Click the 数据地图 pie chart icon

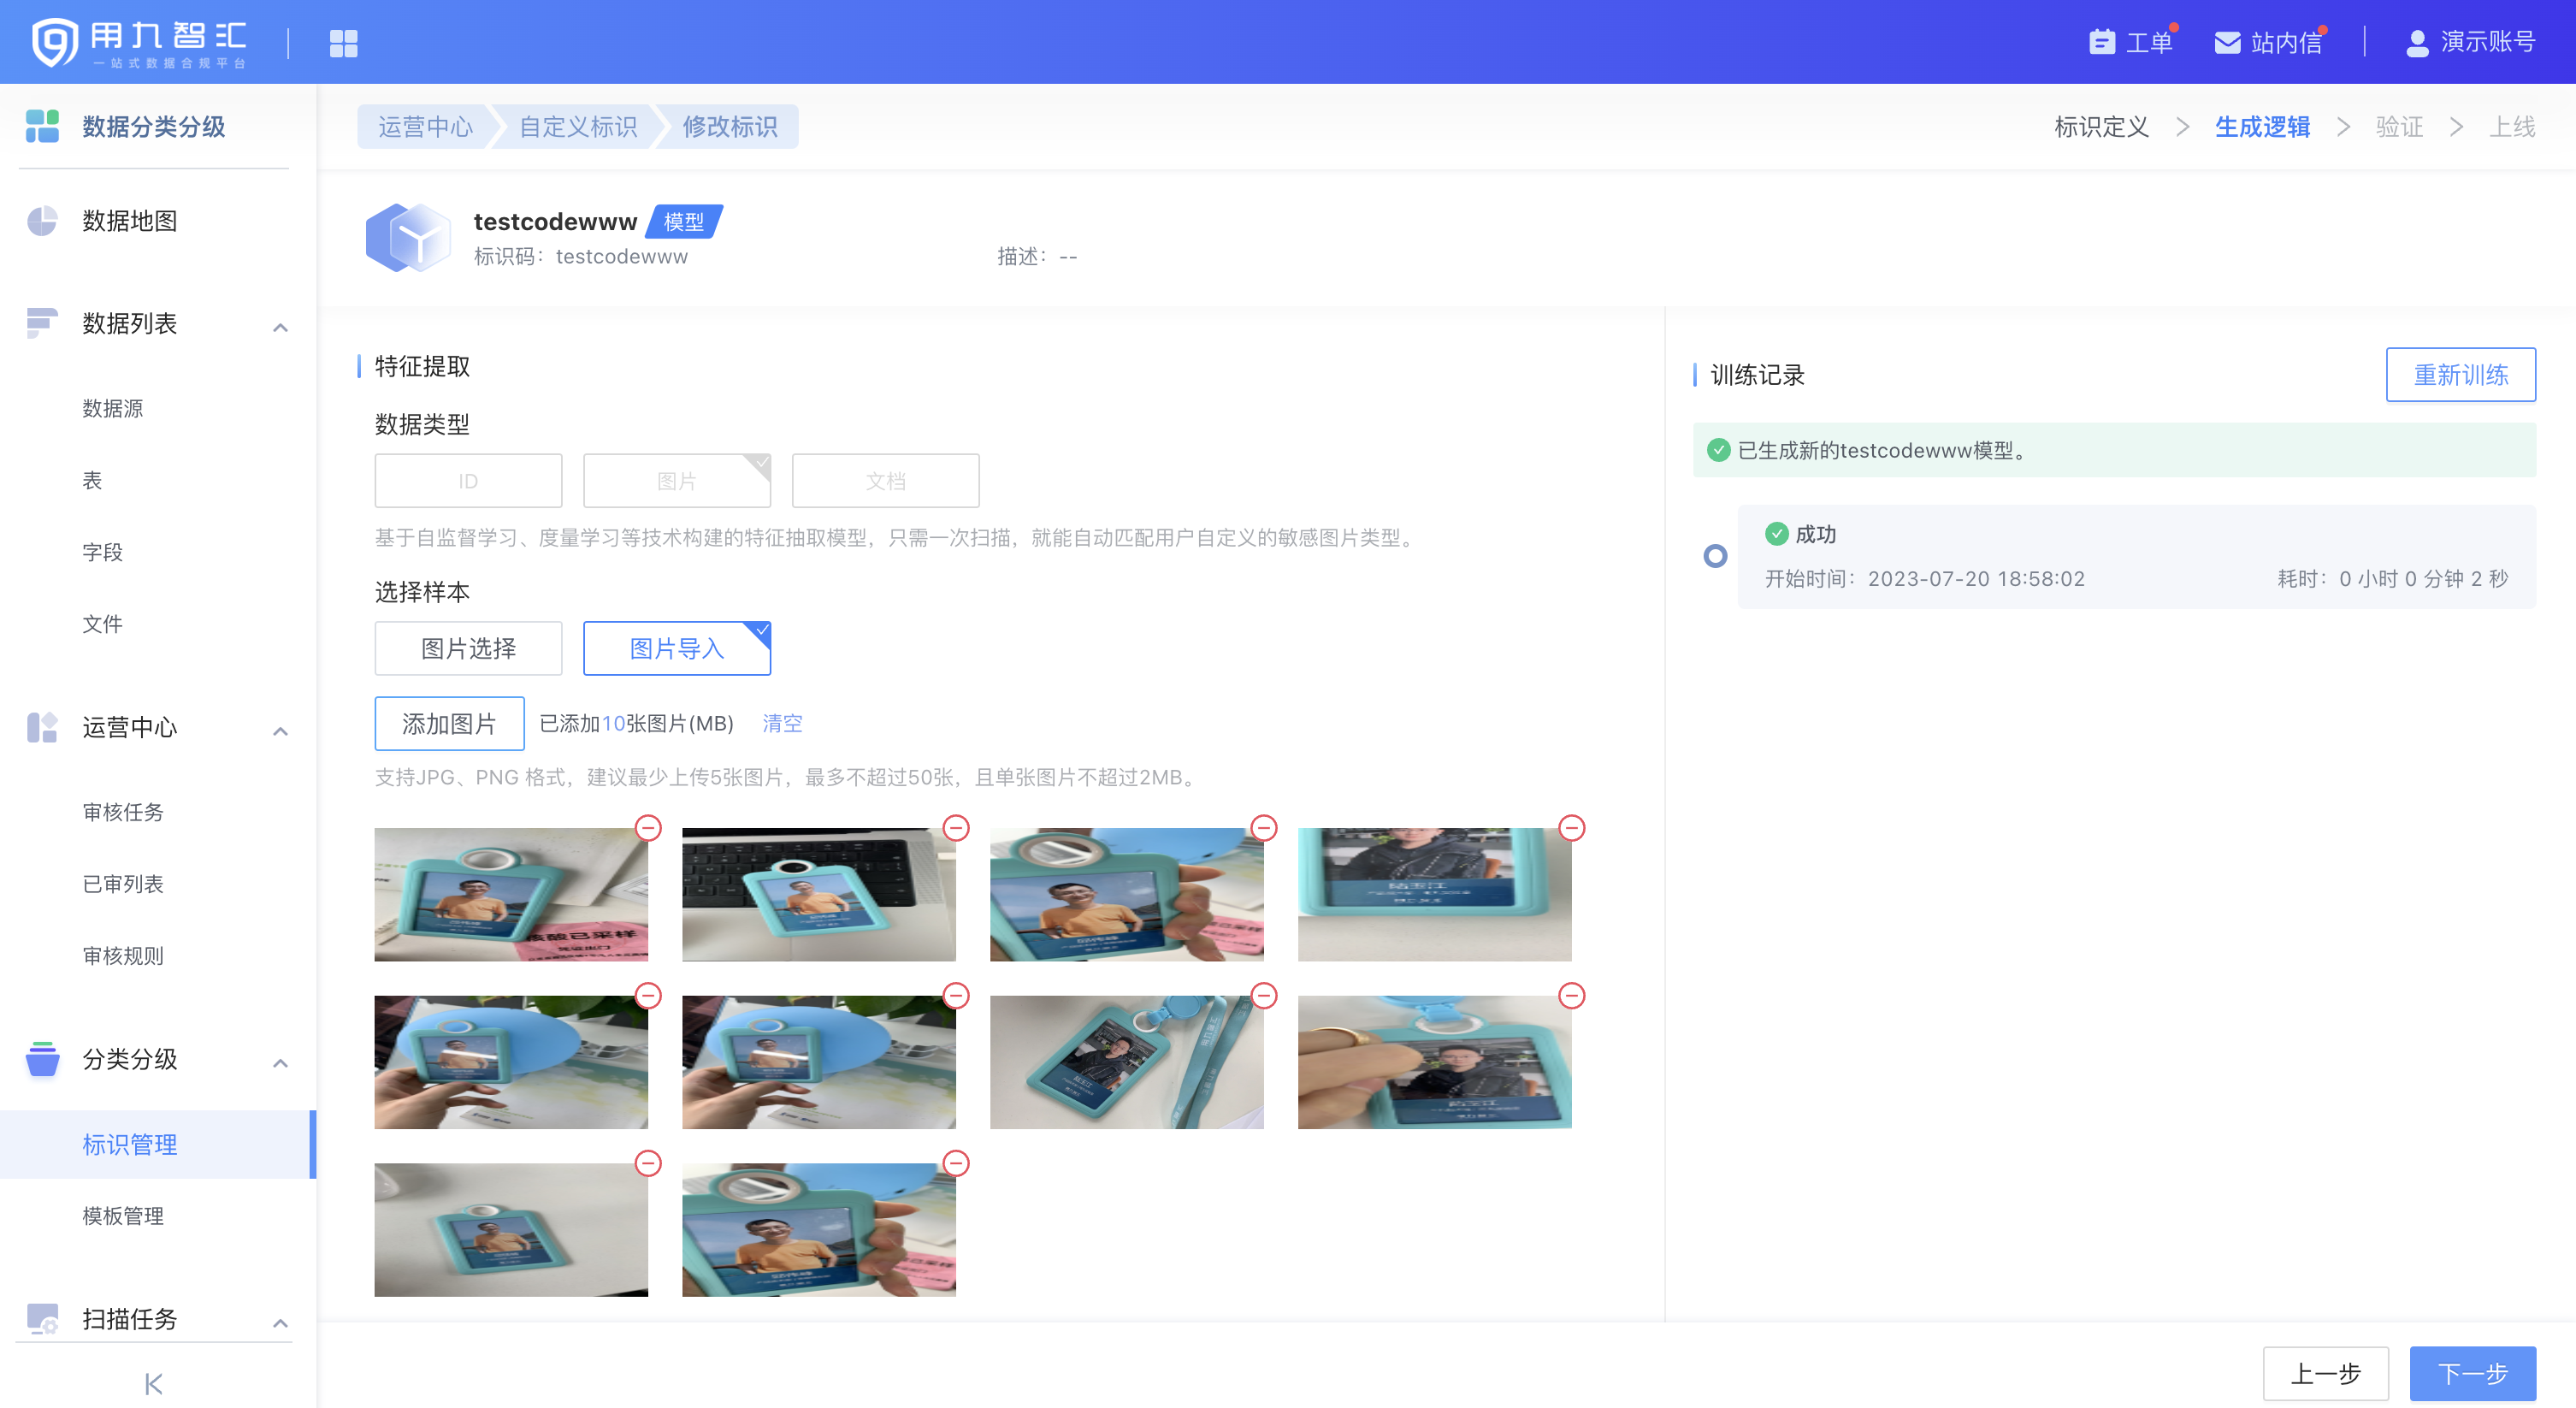[42, 221]
